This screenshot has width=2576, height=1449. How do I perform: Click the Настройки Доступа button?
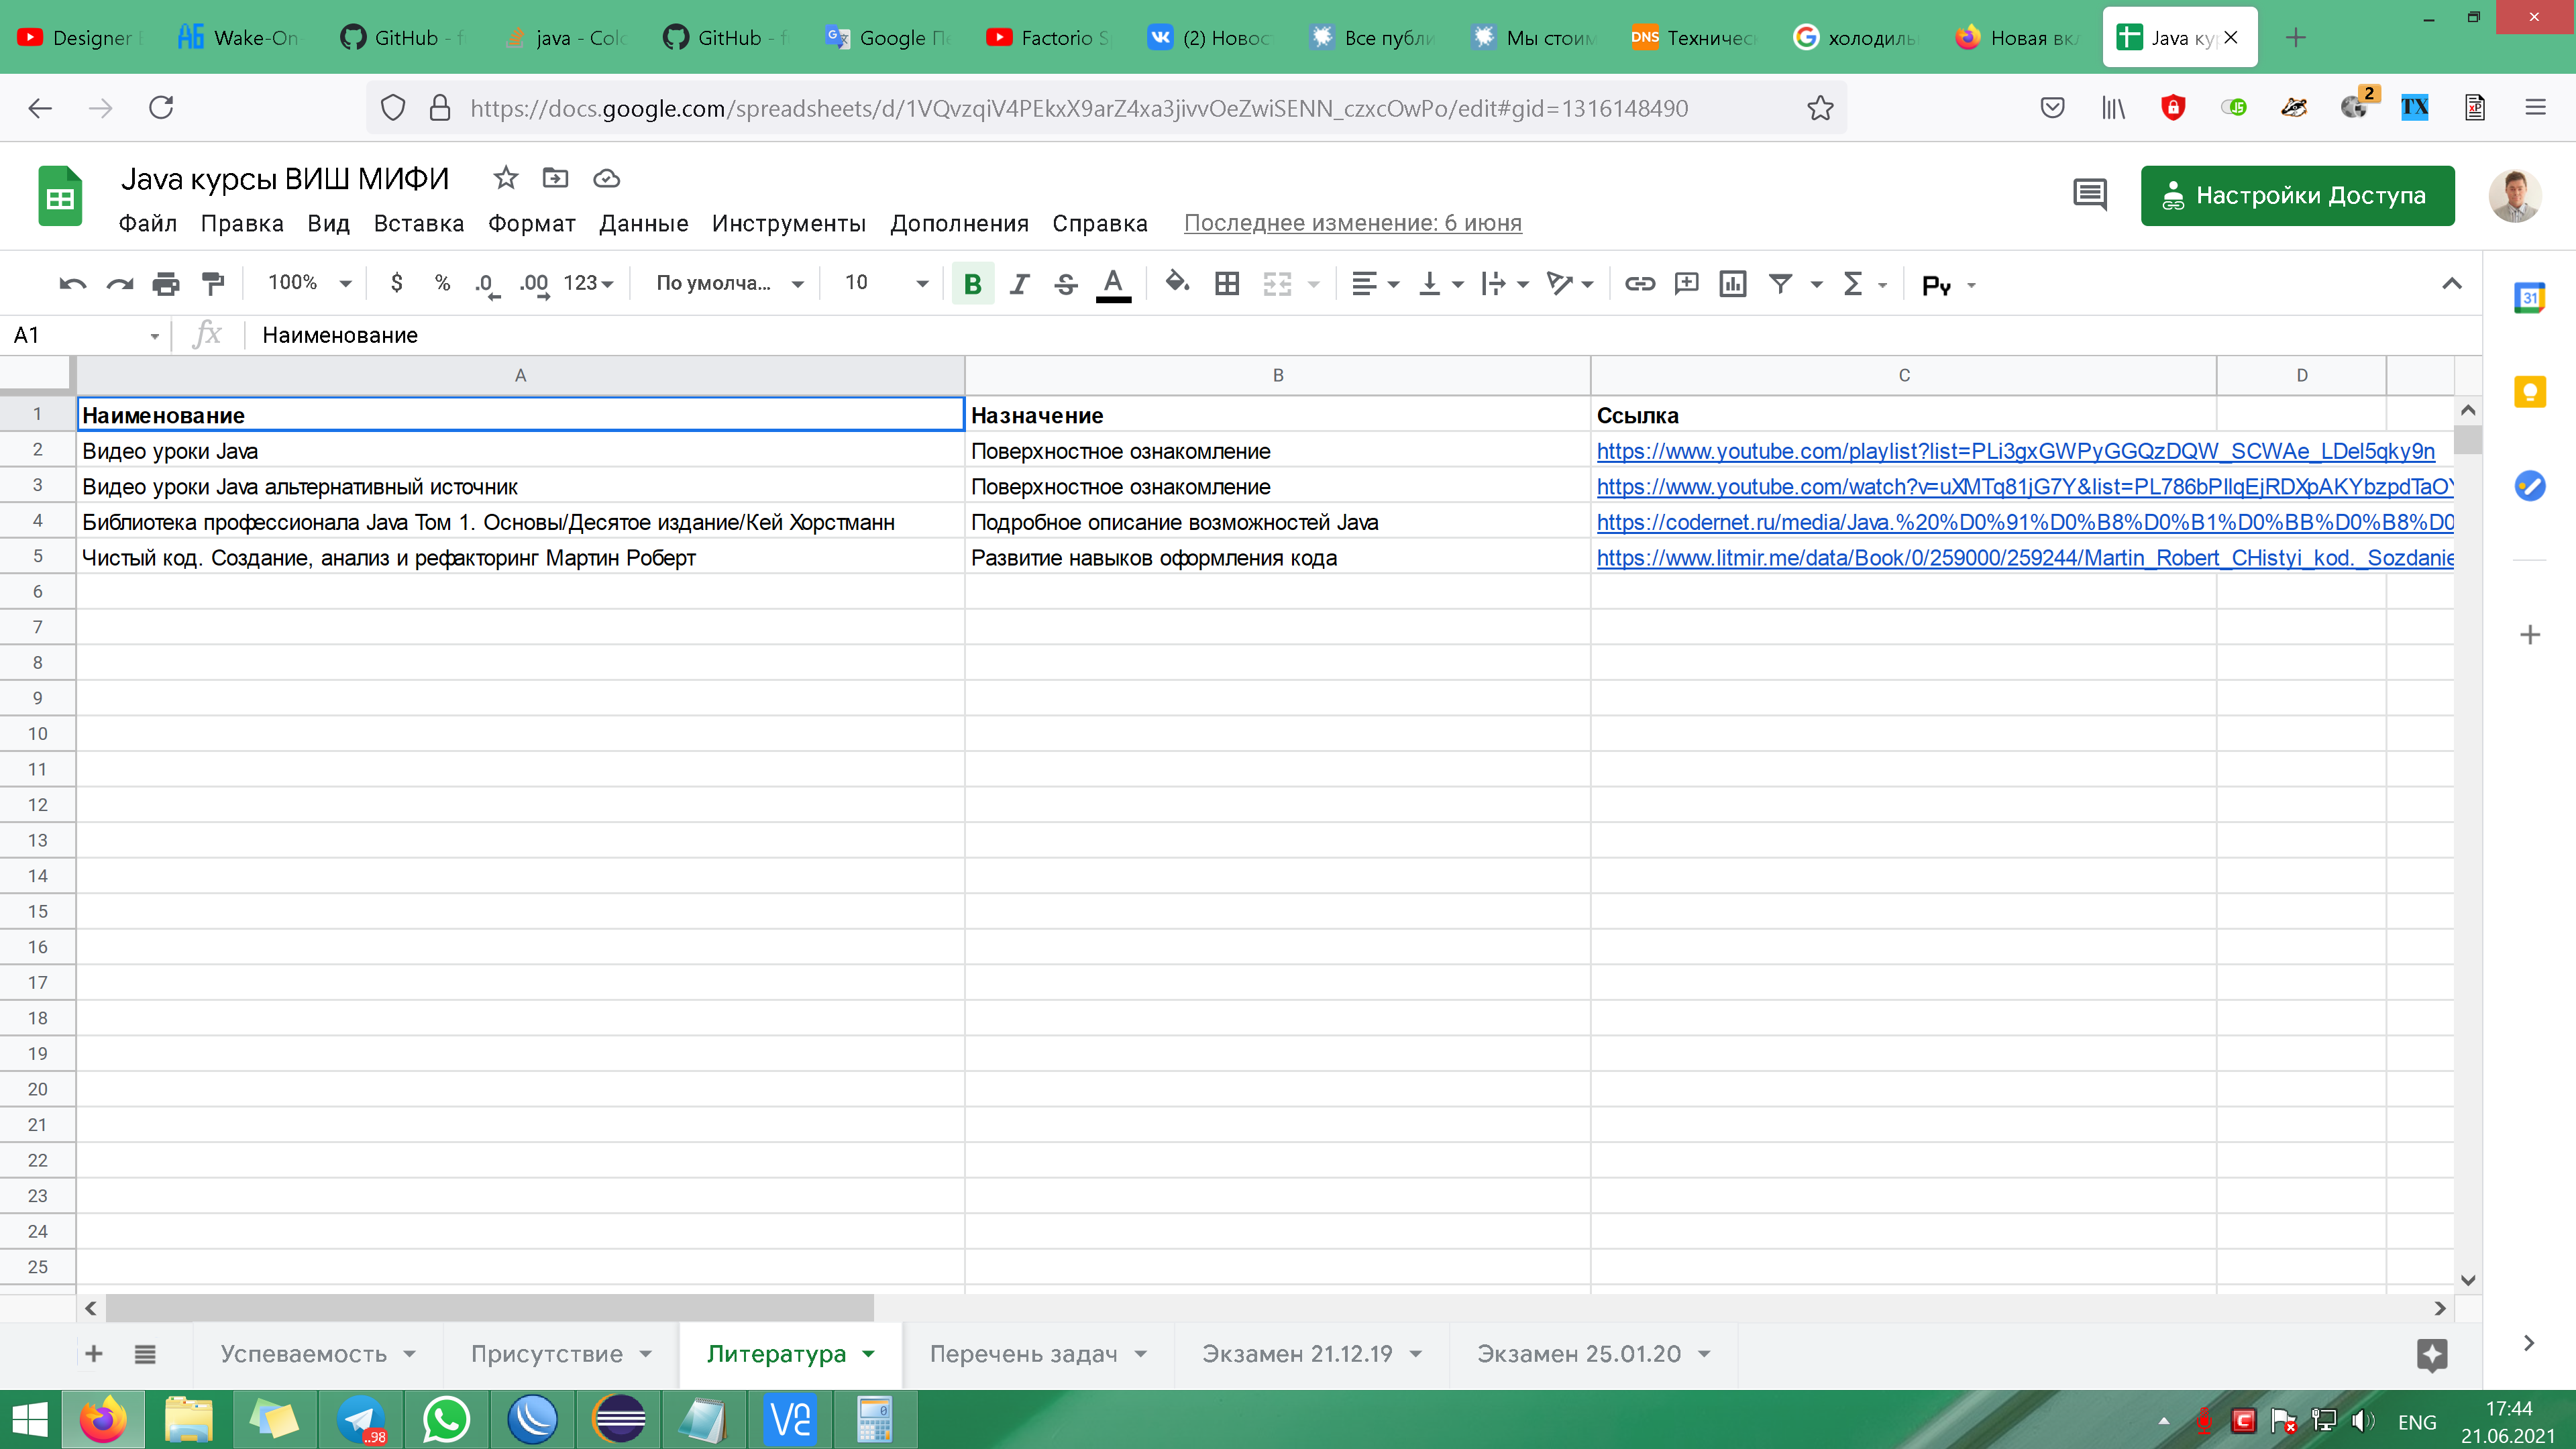2297,195
